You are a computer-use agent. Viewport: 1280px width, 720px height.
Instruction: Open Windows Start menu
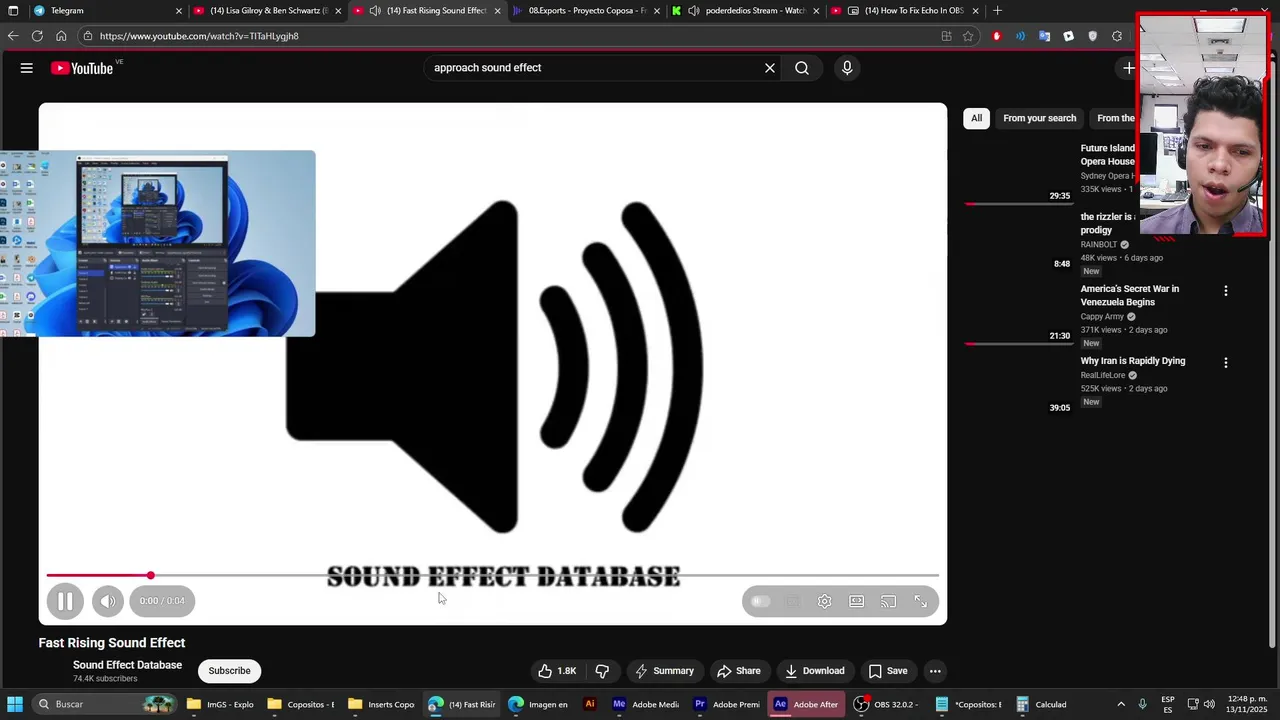[15, 704]
